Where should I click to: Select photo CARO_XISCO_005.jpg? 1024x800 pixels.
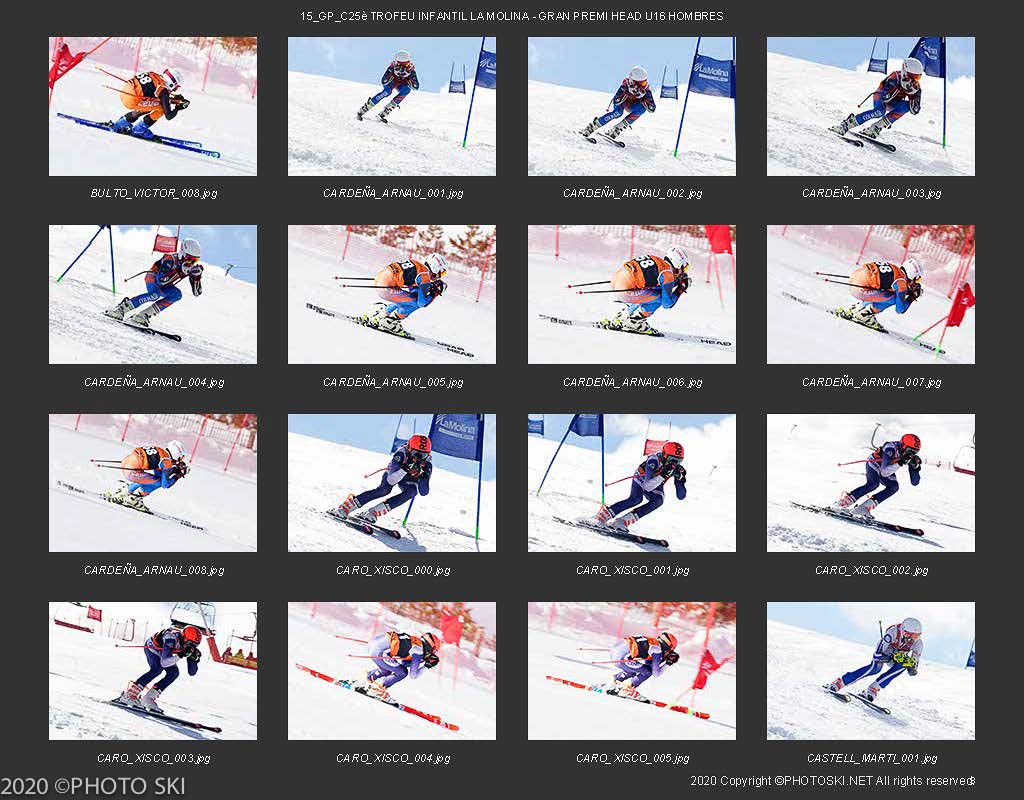click(632, 671)
